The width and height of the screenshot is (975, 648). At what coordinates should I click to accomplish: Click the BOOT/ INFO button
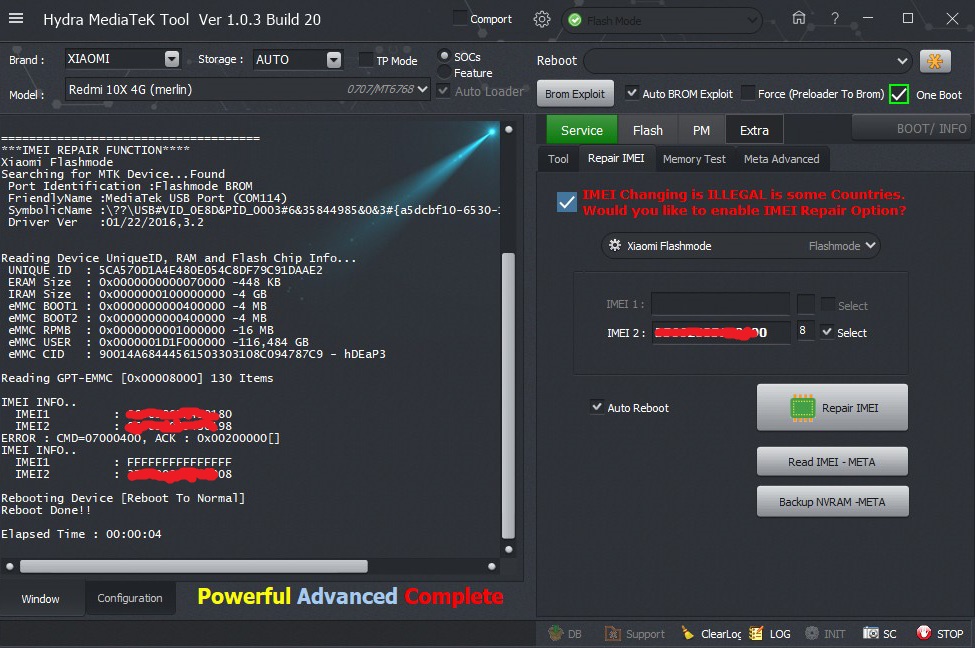pyautogui.click(x=913, y=128)
